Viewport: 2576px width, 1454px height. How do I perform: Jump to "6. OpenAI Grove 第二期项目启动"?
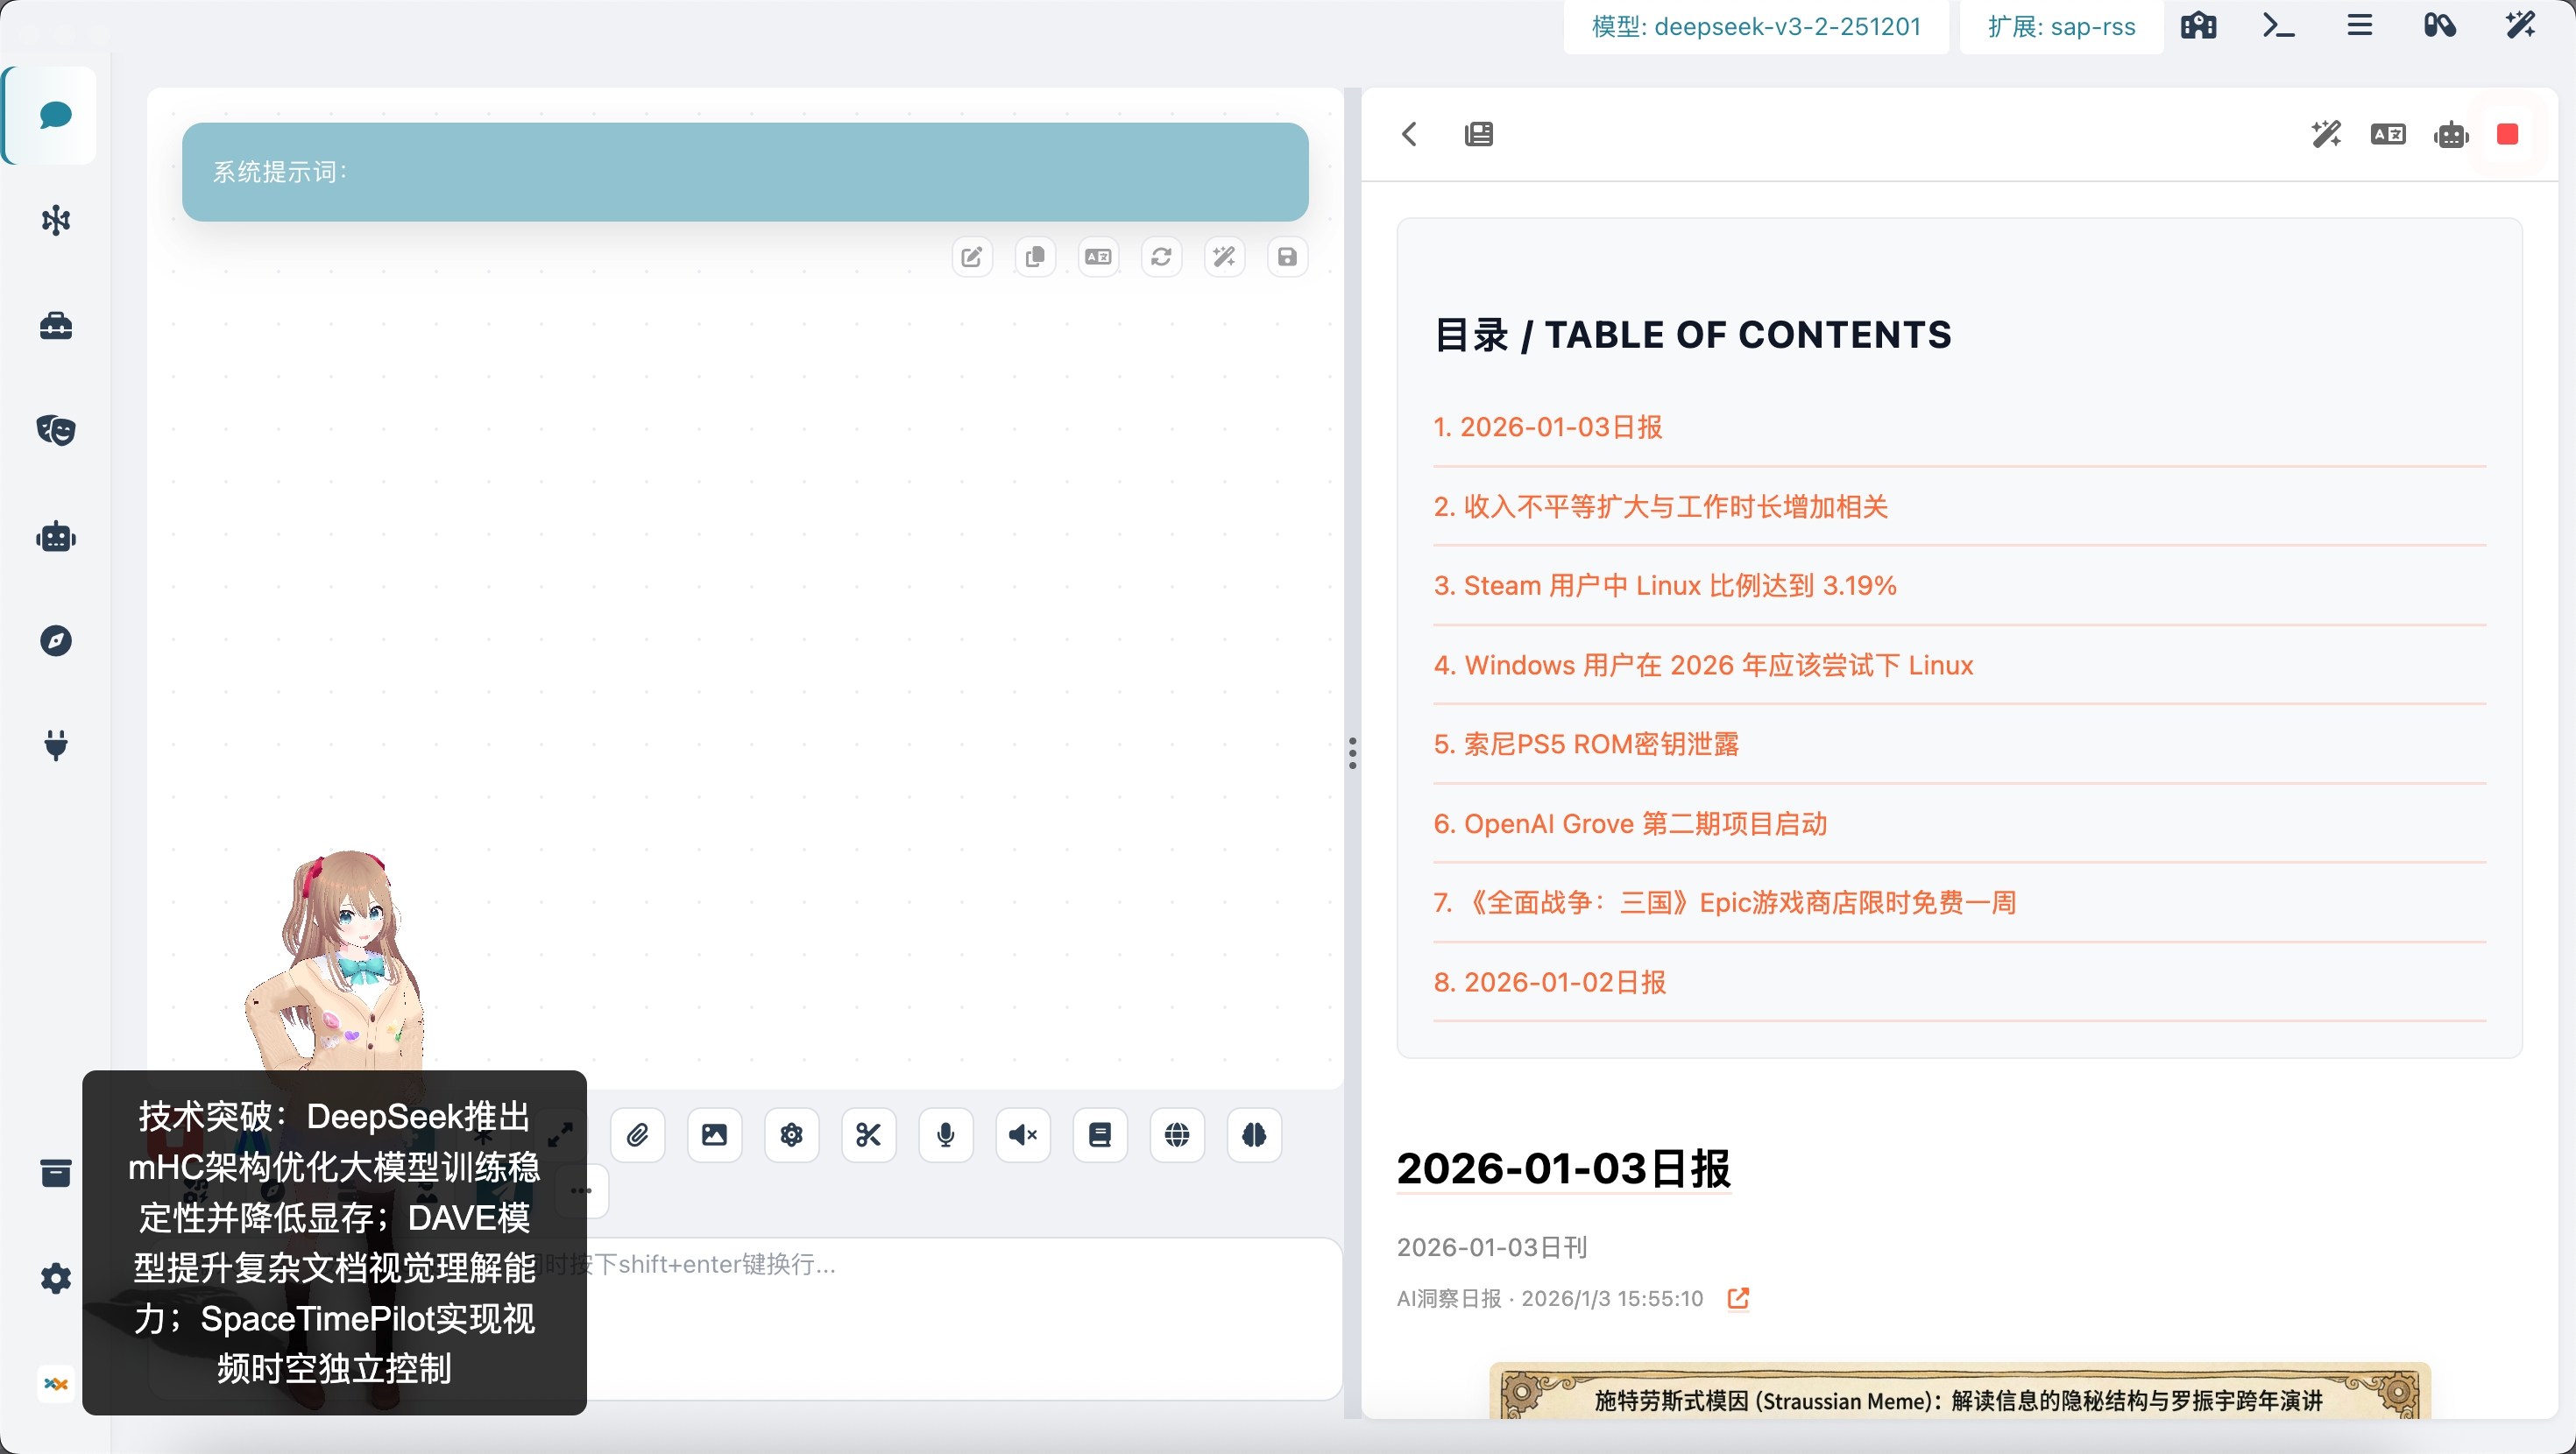(x=1631, y=824)
